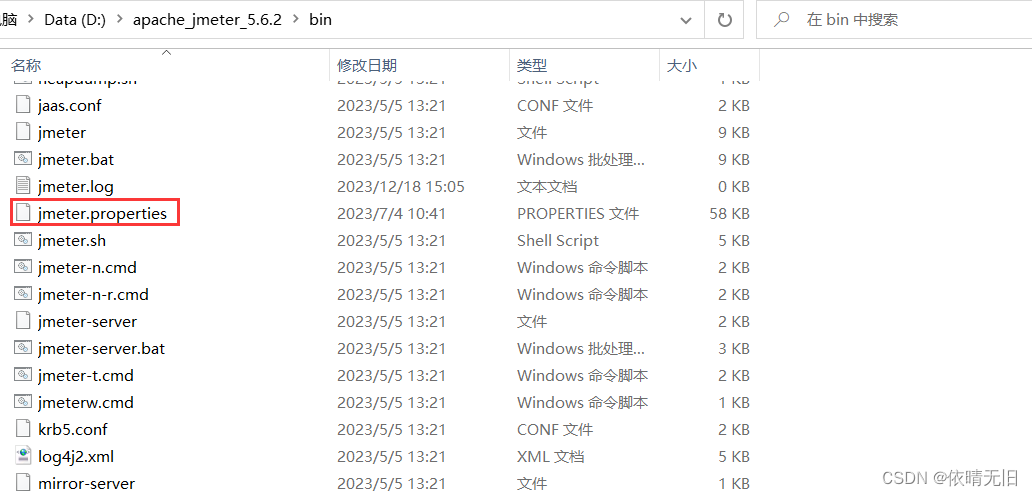This screenshot has height=496, width=1032.
Task: Click the 2023/12/18 15:05 modified date
Action: 401,186
